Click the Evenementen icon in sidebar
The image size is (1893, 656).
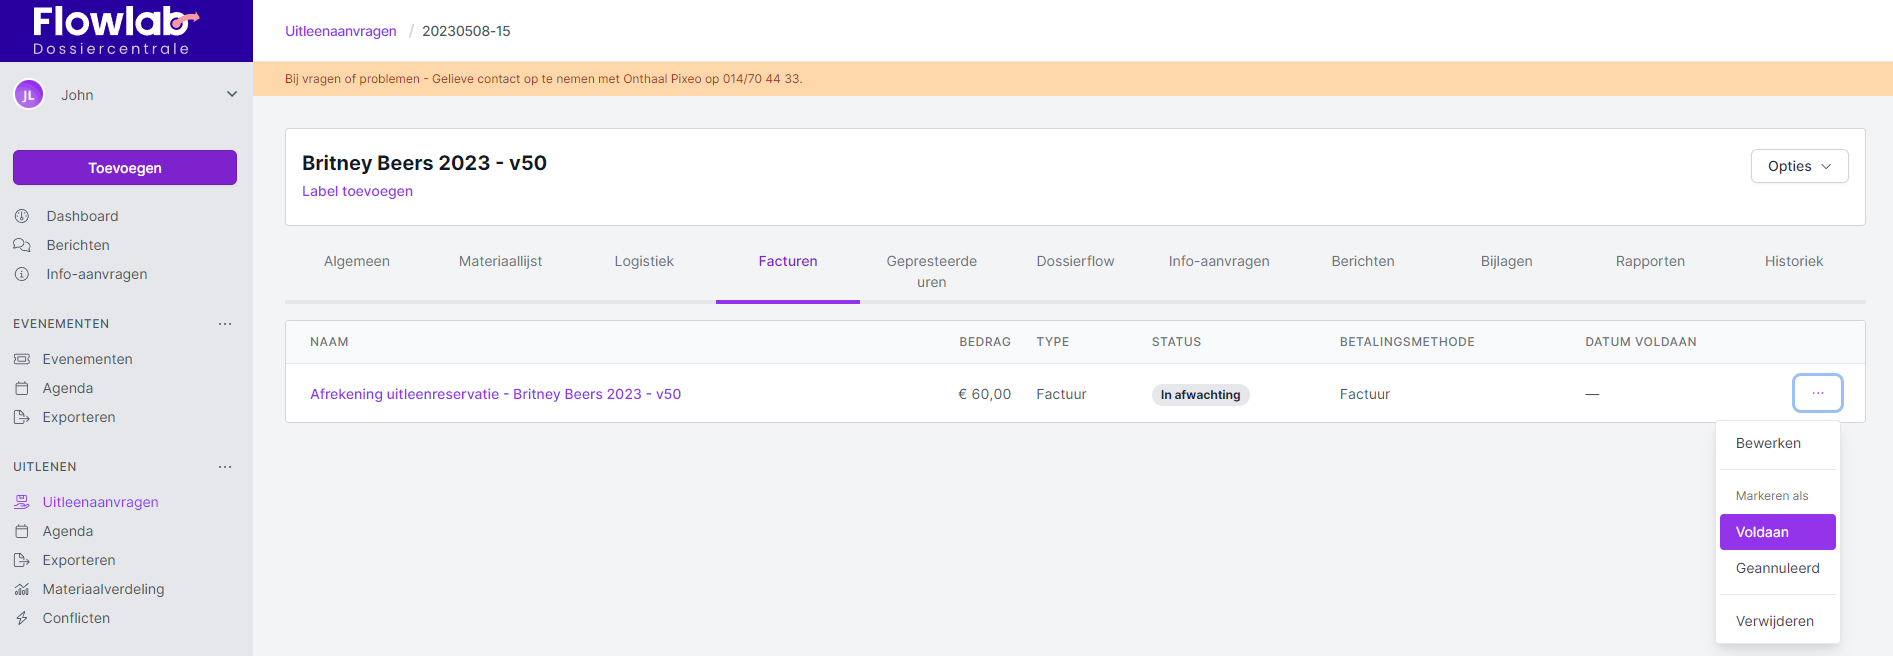coord(22,359)
